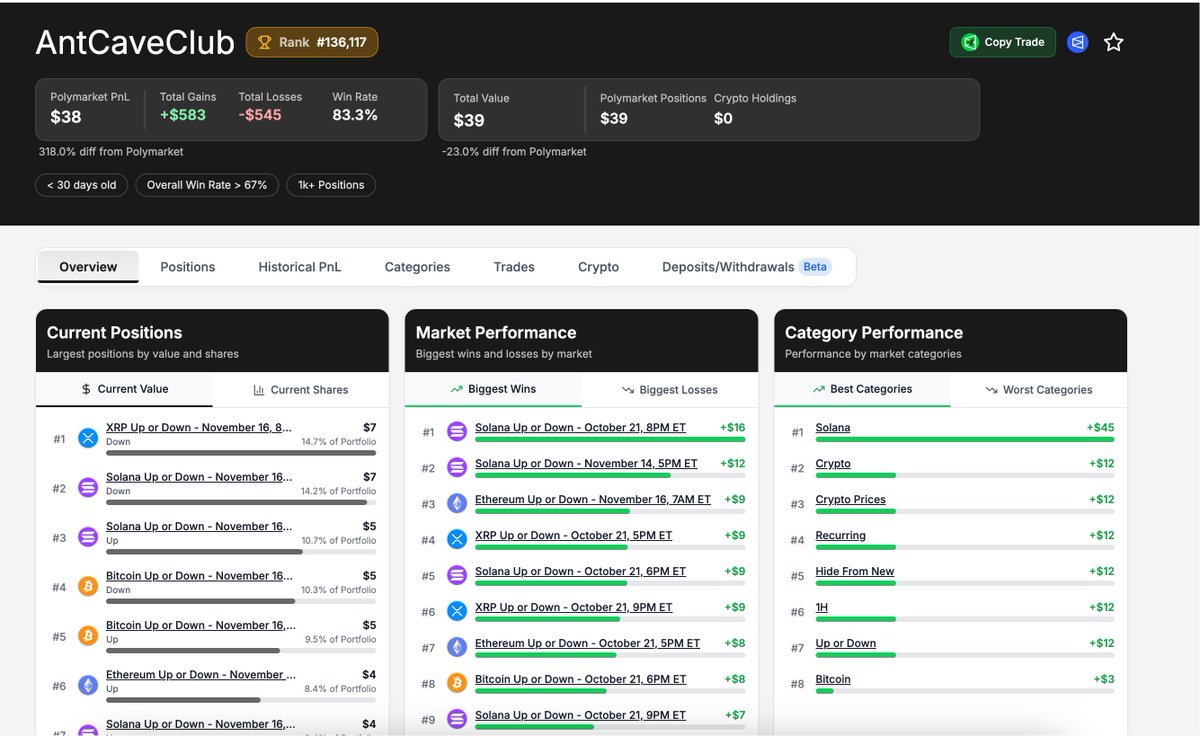Viewport: 1200px width, 736px height.
Task: Click the '< 30 days old' tag
Action: 82,185
